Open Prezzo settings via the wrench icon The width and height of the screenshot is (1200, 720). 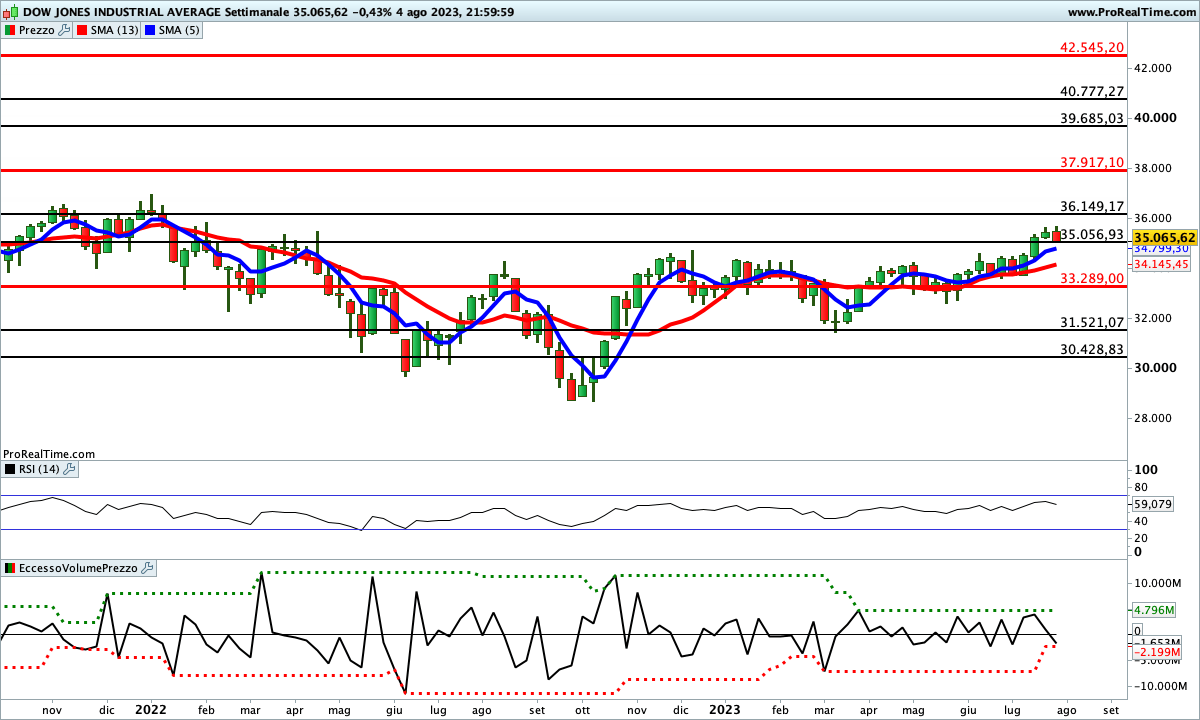(x=65, y=30)
